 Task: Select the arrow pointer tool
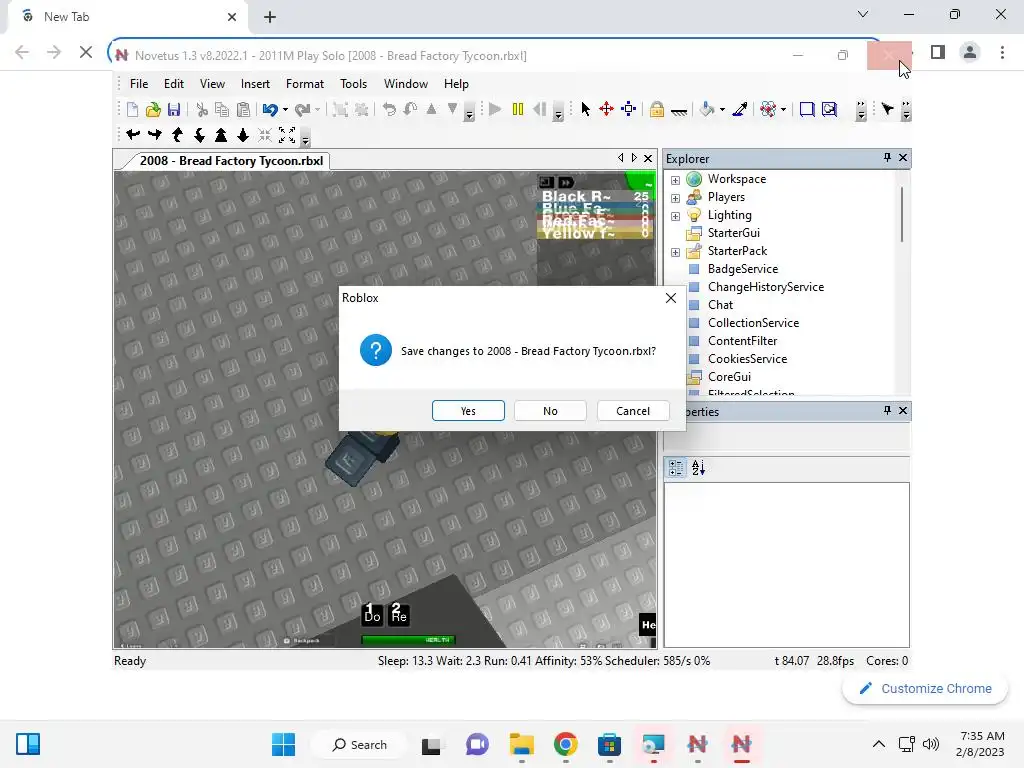click(586, 109)
